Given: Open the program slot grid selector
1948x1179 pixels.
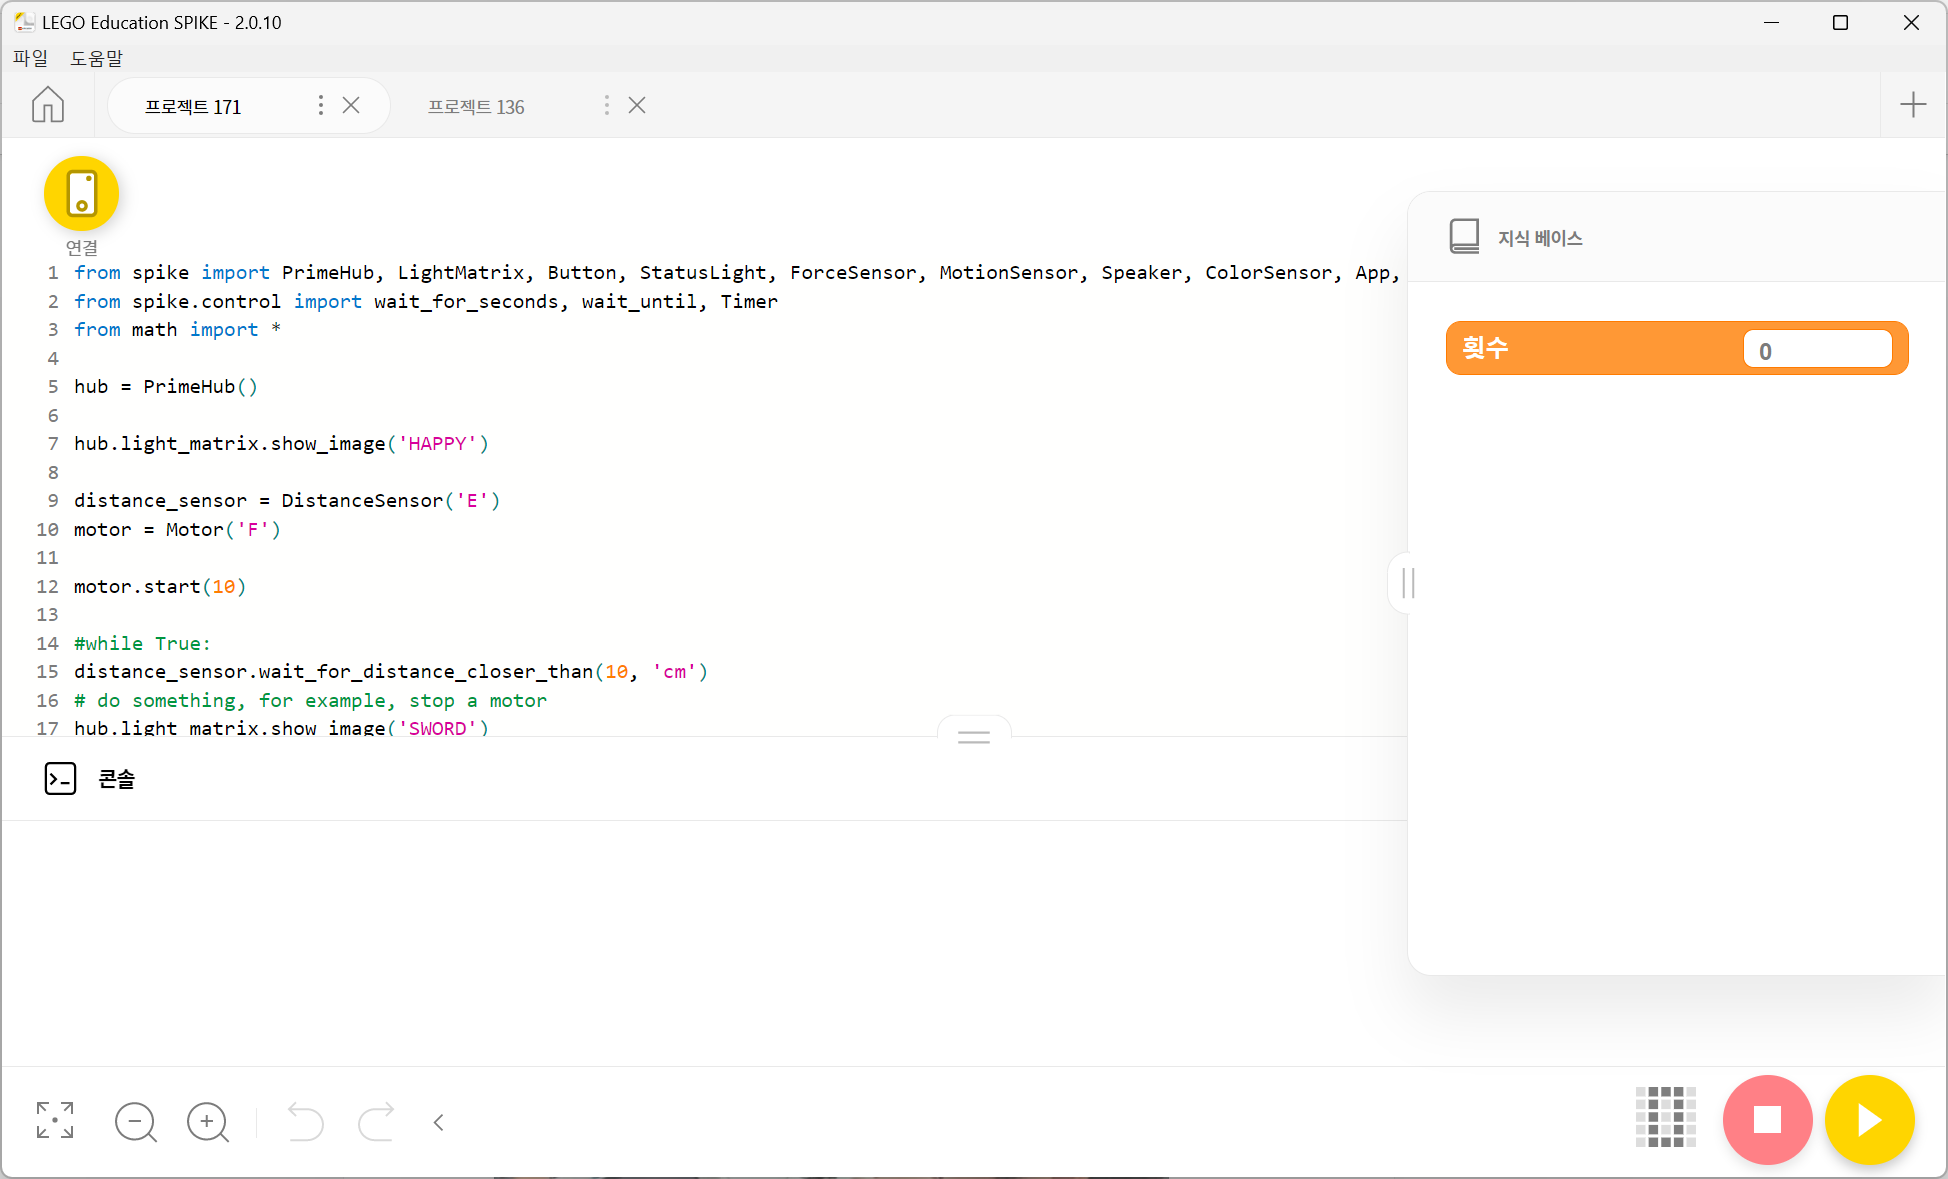Looking at the screenshot, I should [x=1665, y=1117].
